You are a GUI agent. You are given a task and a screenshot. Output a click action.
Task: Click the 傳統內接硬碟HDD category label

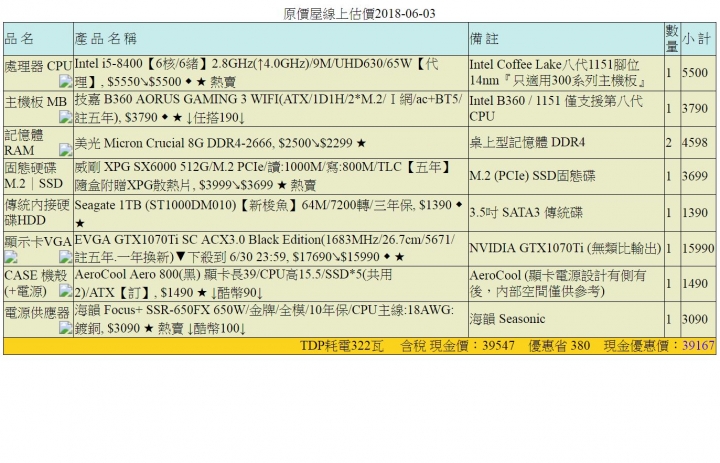[x=37, y=212]
